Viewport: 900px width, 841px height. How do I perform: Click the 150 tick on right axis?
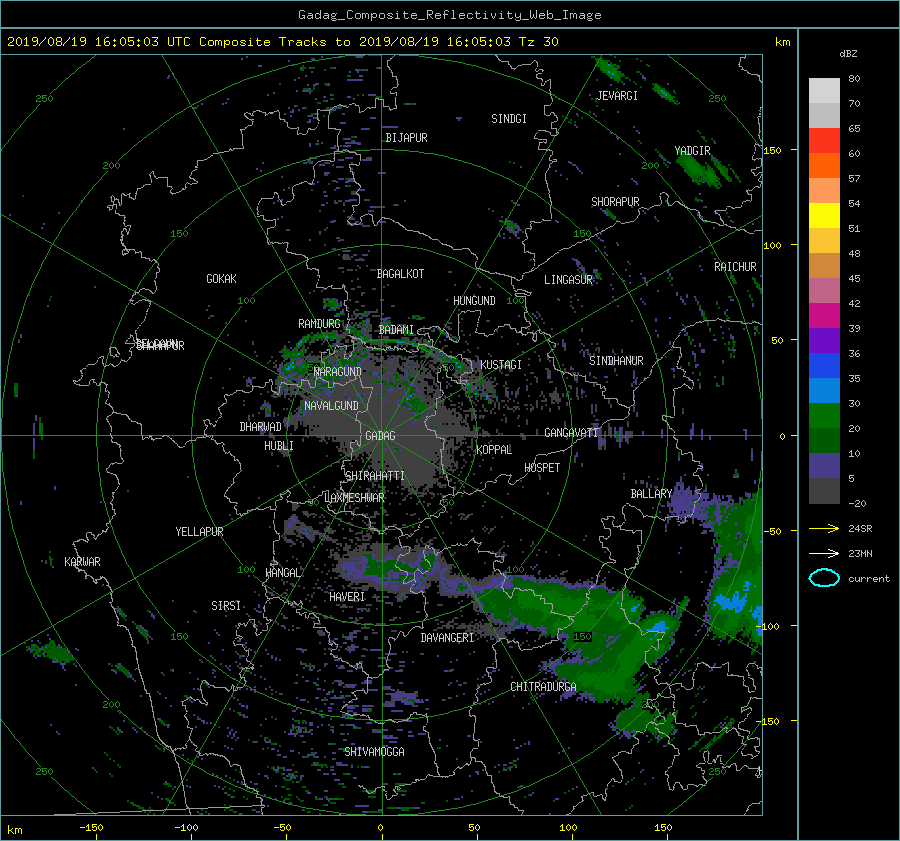click(x=772, y=150)
